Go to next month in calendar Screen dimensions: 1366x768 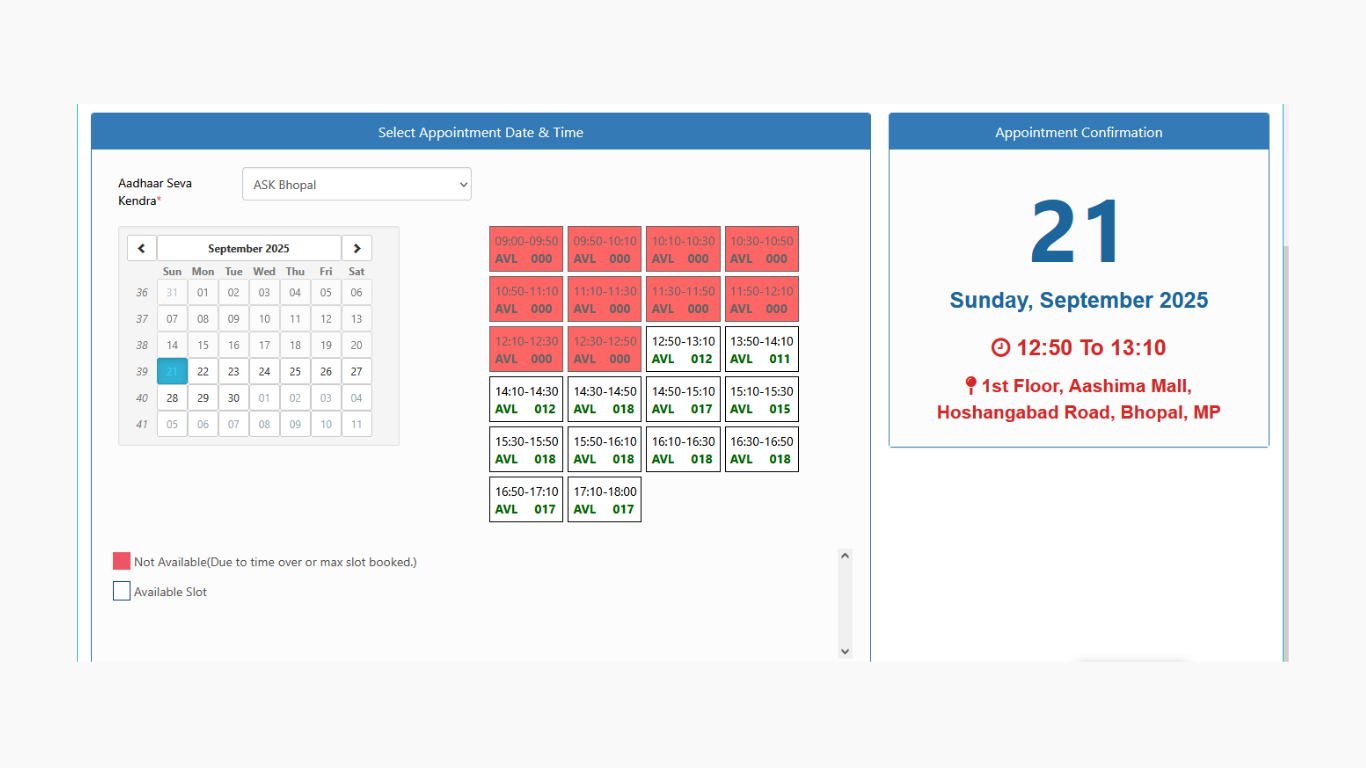pos(357,248)
